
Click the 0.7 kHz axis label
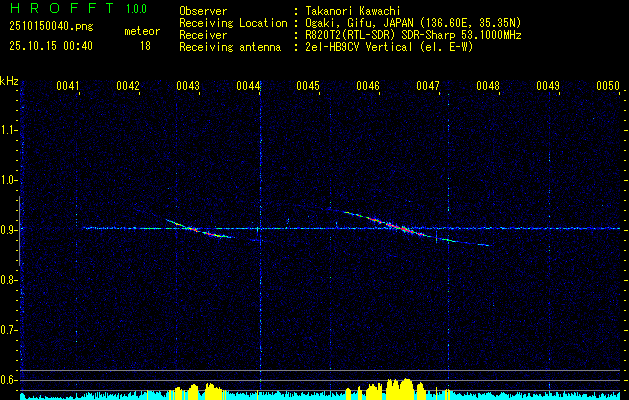9,330
